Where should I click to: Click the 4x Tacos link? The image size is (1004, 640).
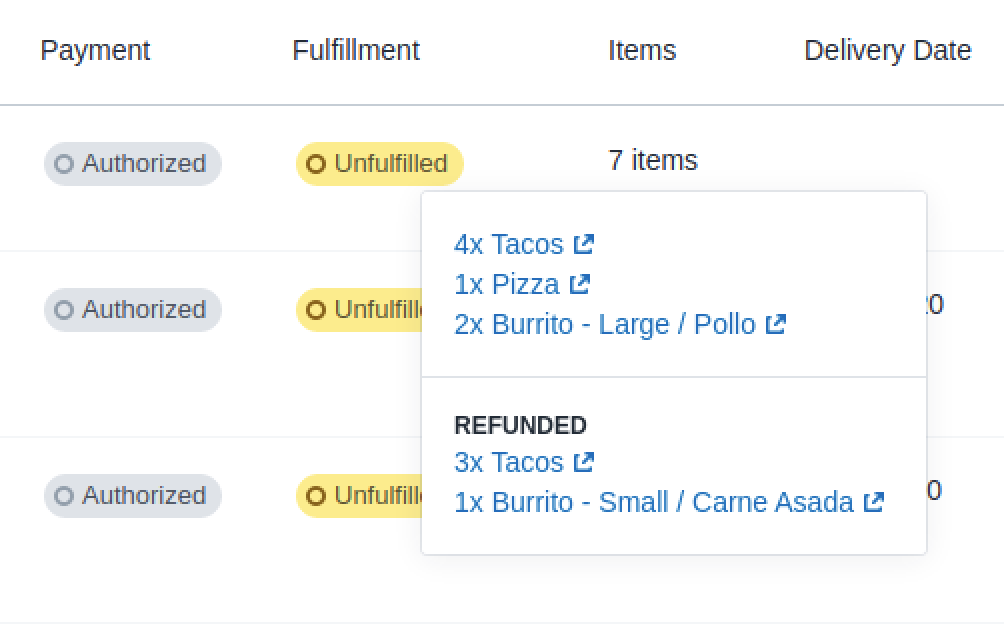(509, 244)
